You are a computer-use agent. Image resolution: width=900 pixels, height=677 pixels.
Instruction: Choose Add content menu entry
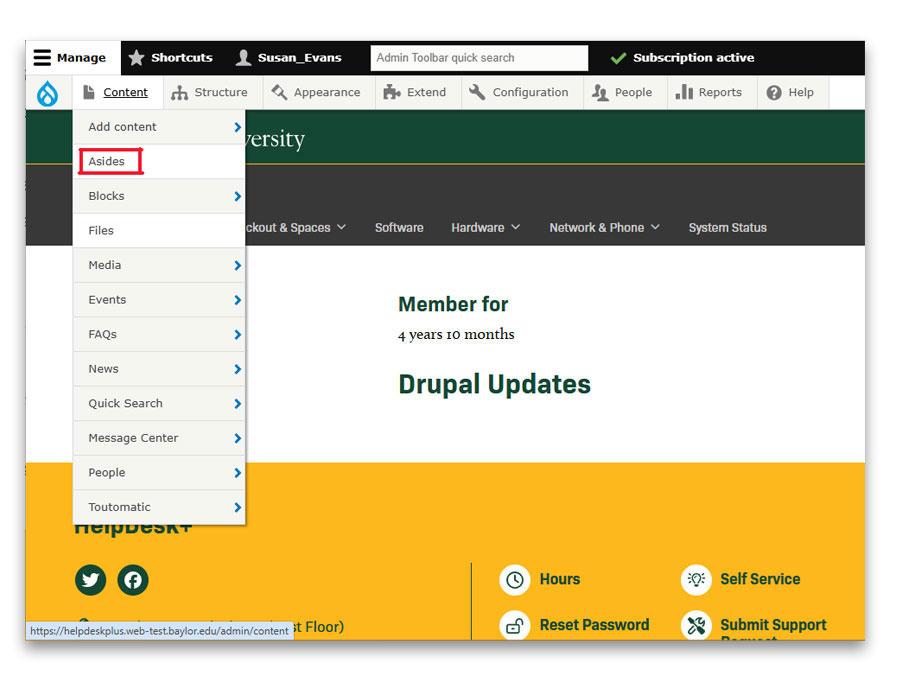tap(159, 127)
